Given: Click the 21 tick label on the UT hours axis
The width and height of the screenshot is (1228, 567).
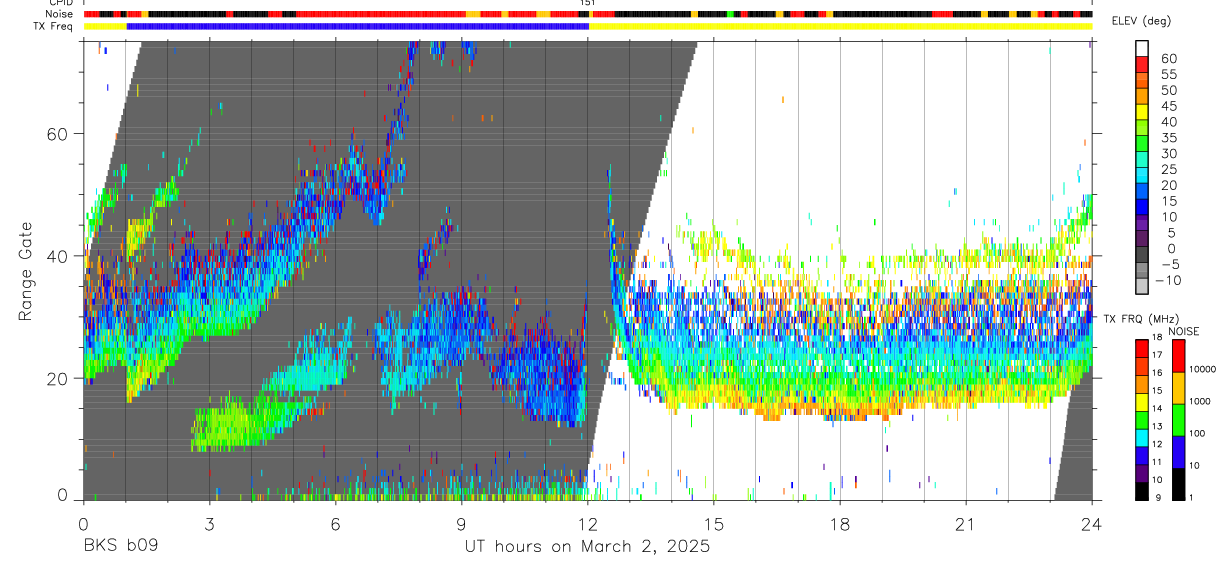Looking at the screenshot, I should point(966,524).
